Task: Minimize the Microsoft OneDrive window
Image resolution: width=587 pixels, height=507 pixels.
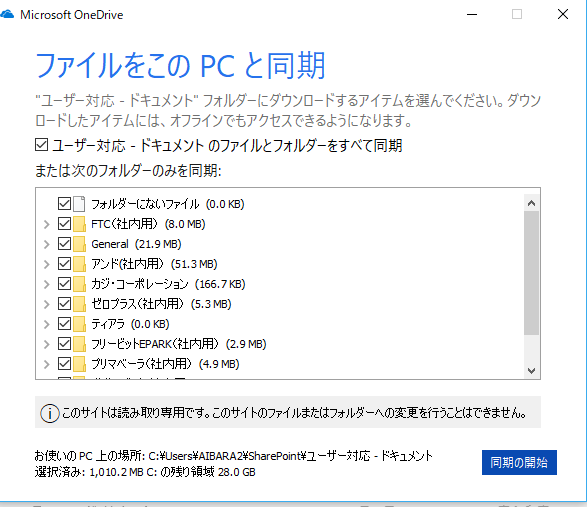Action: point(472,15)
